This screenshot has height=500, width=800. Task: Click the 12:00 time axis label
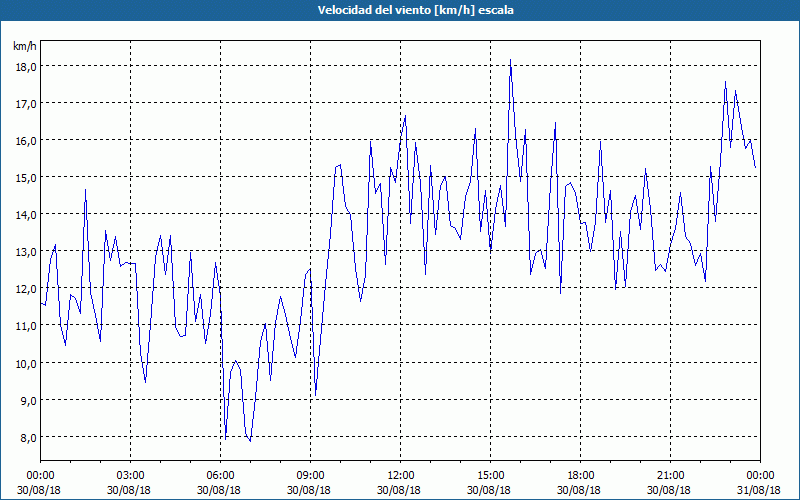(x=401, y=476)
